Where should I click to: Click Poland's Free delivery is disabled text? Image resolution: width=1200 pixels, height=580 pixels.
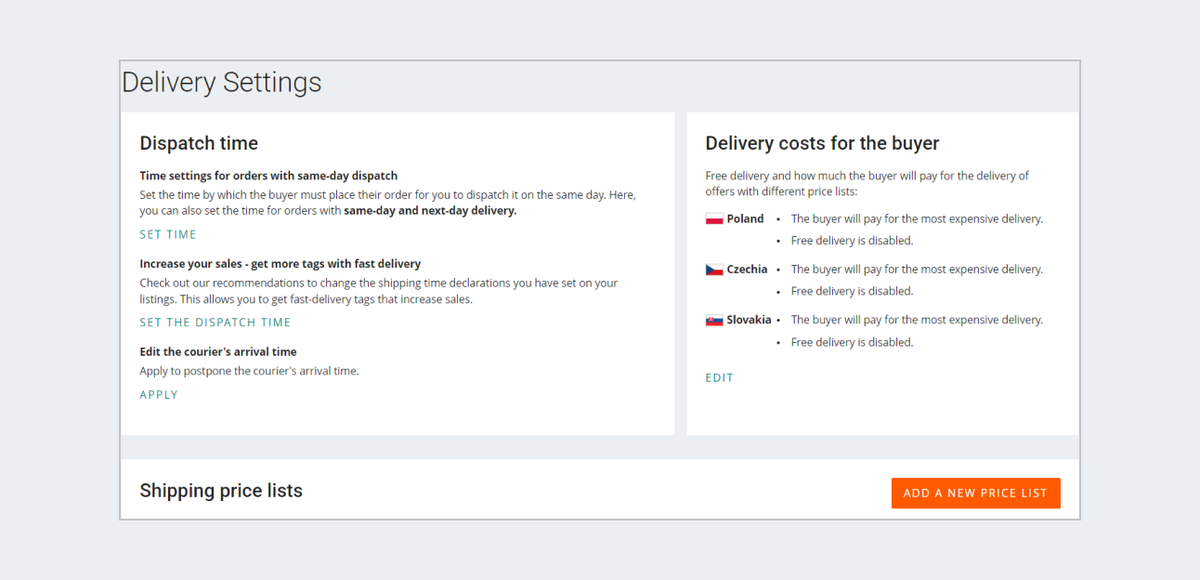tap(851, 241)
